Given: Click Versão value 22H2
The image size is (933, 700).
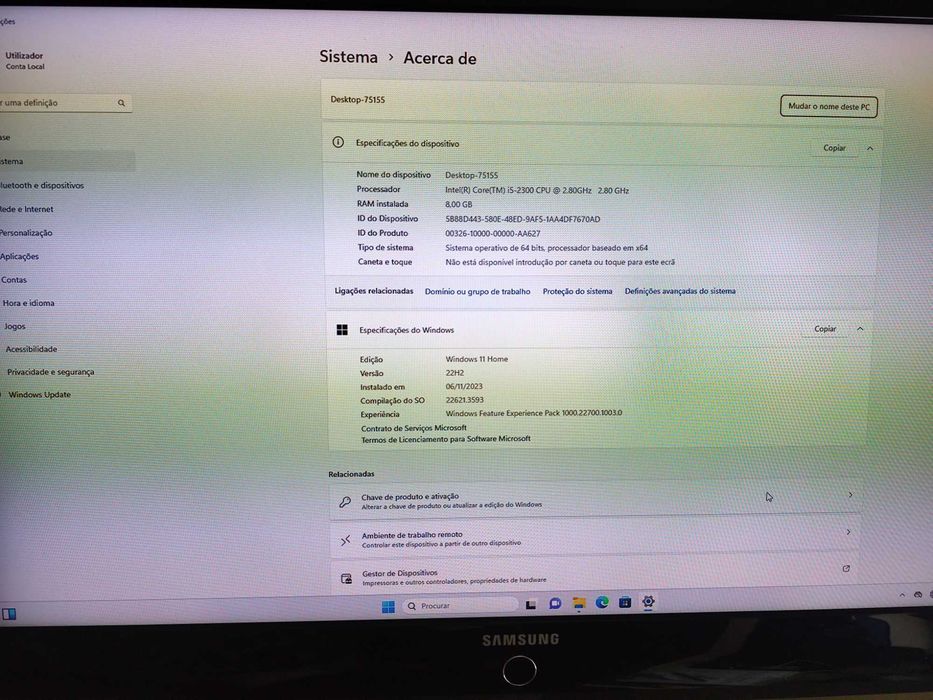Looking at the screenshot, I should 455,373.
